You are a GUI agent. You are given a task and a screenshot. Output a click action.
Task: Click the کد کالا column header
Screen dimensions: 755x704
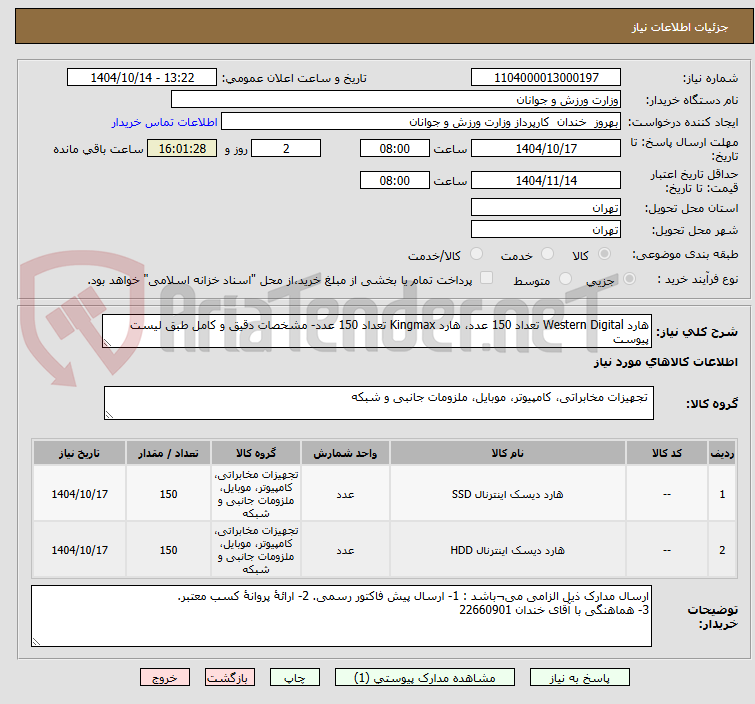[666, 453]
